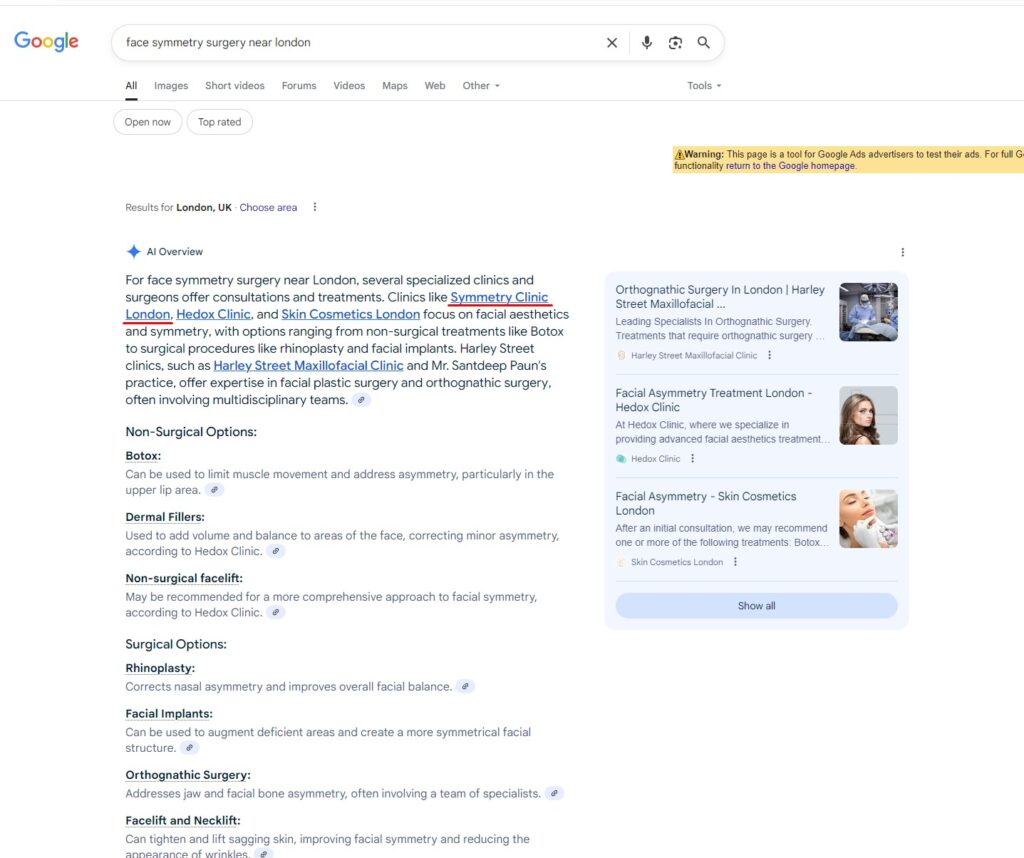Open options for Skin Cosmetics London source
This screenshot has height=858, width=1024.
[x=735, y=562]
